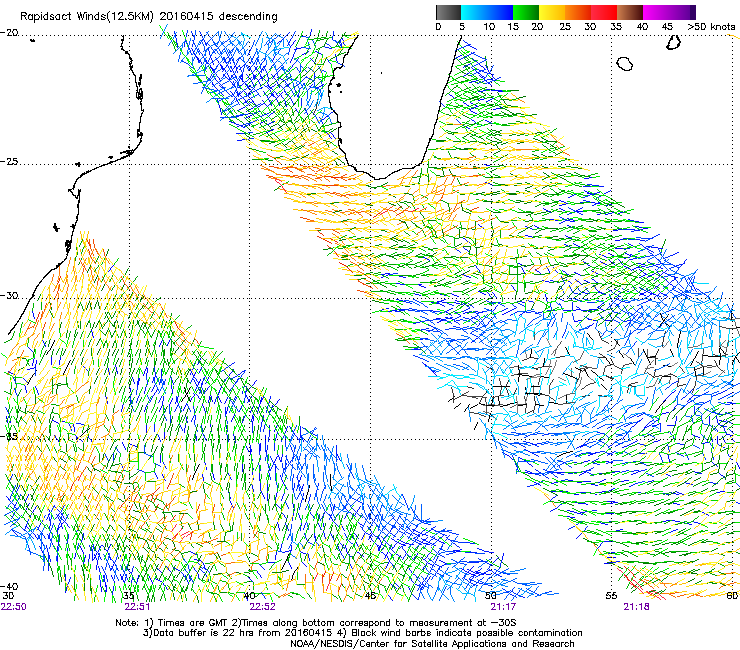
Task: Click the '10' legend scale label
Action: point(489,26)
